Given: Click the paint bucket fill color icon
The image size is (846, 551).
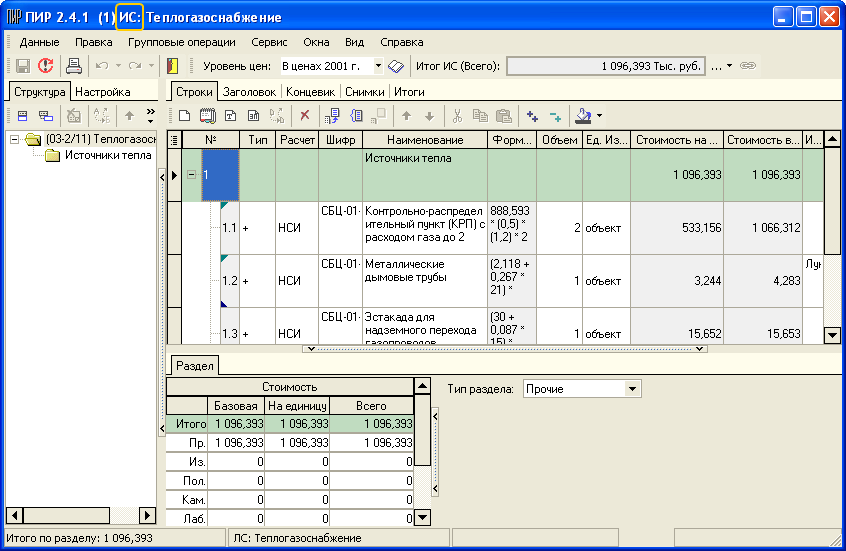Looking at the screenshot, I should coord(583,116).
